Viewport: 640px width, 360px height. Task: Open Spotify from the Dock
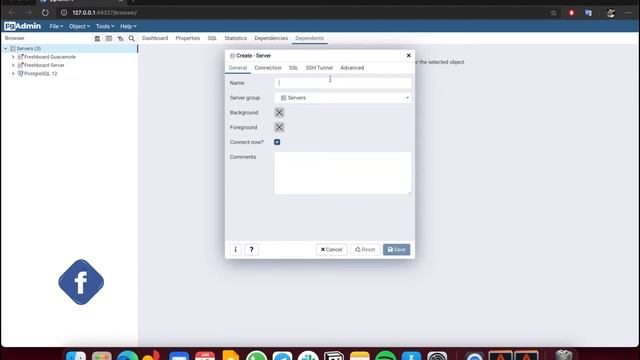pos(385,356)
